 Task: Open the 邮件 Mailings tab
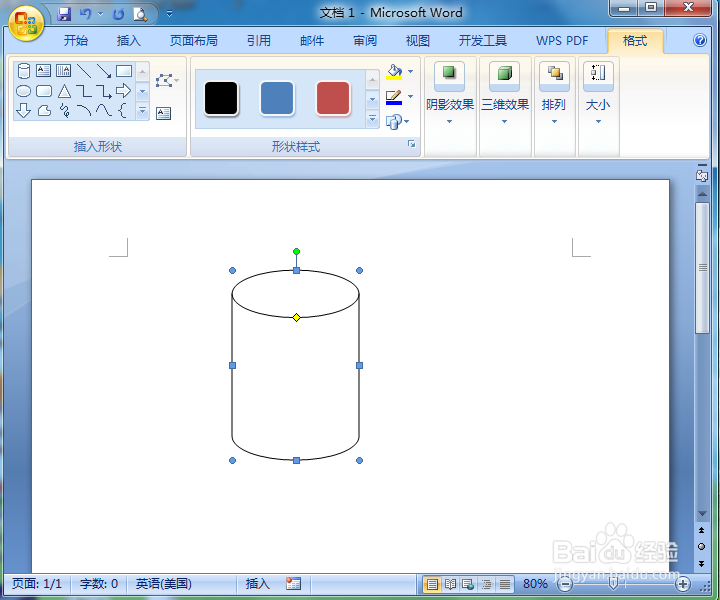coord(312,41)
